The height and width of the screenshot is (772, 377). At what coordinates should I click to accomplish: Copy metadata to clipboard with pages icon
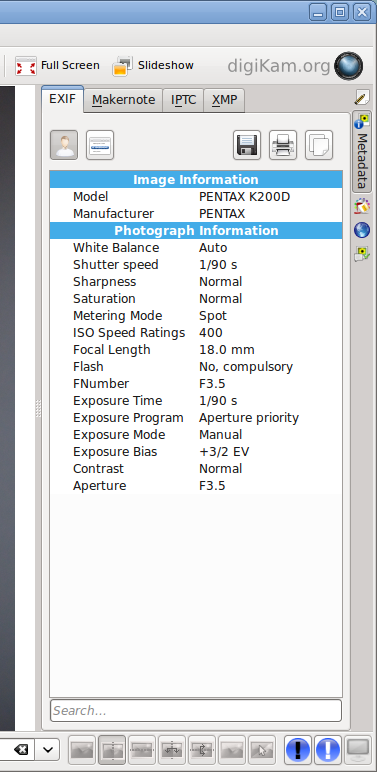point(319,145)
